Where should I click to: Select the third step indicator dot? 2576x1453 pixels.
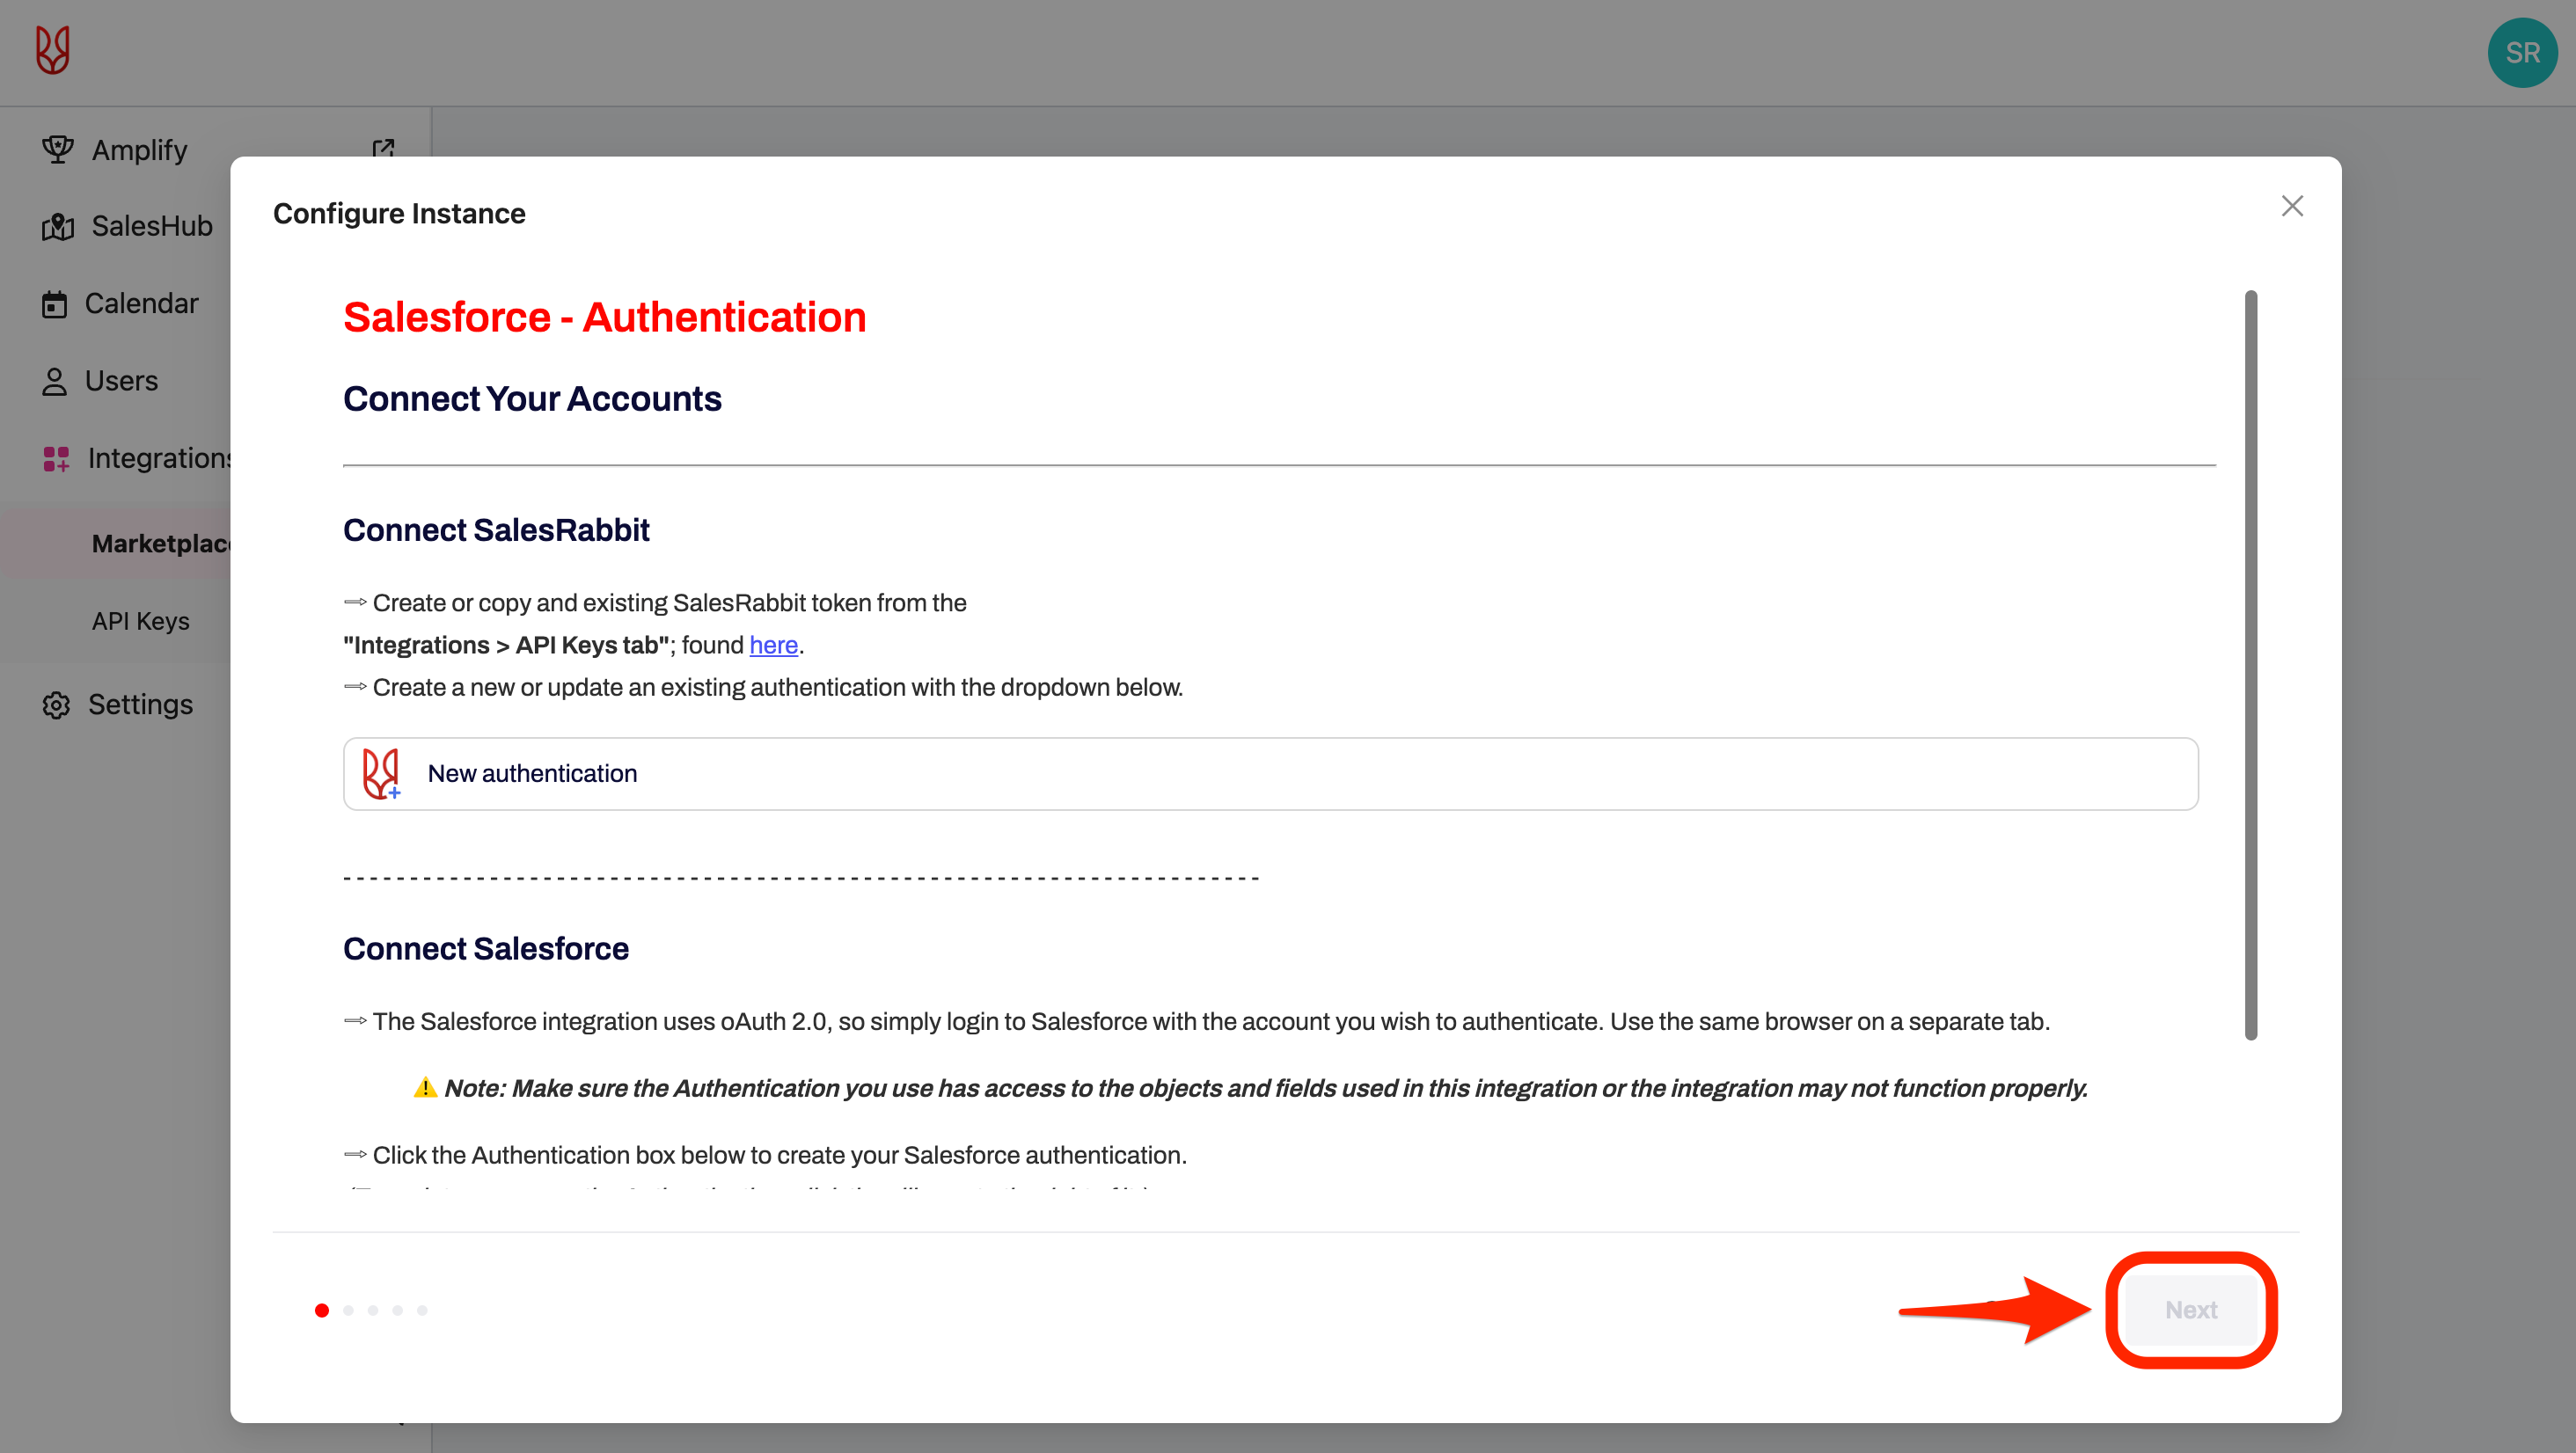coord(372,1310)
